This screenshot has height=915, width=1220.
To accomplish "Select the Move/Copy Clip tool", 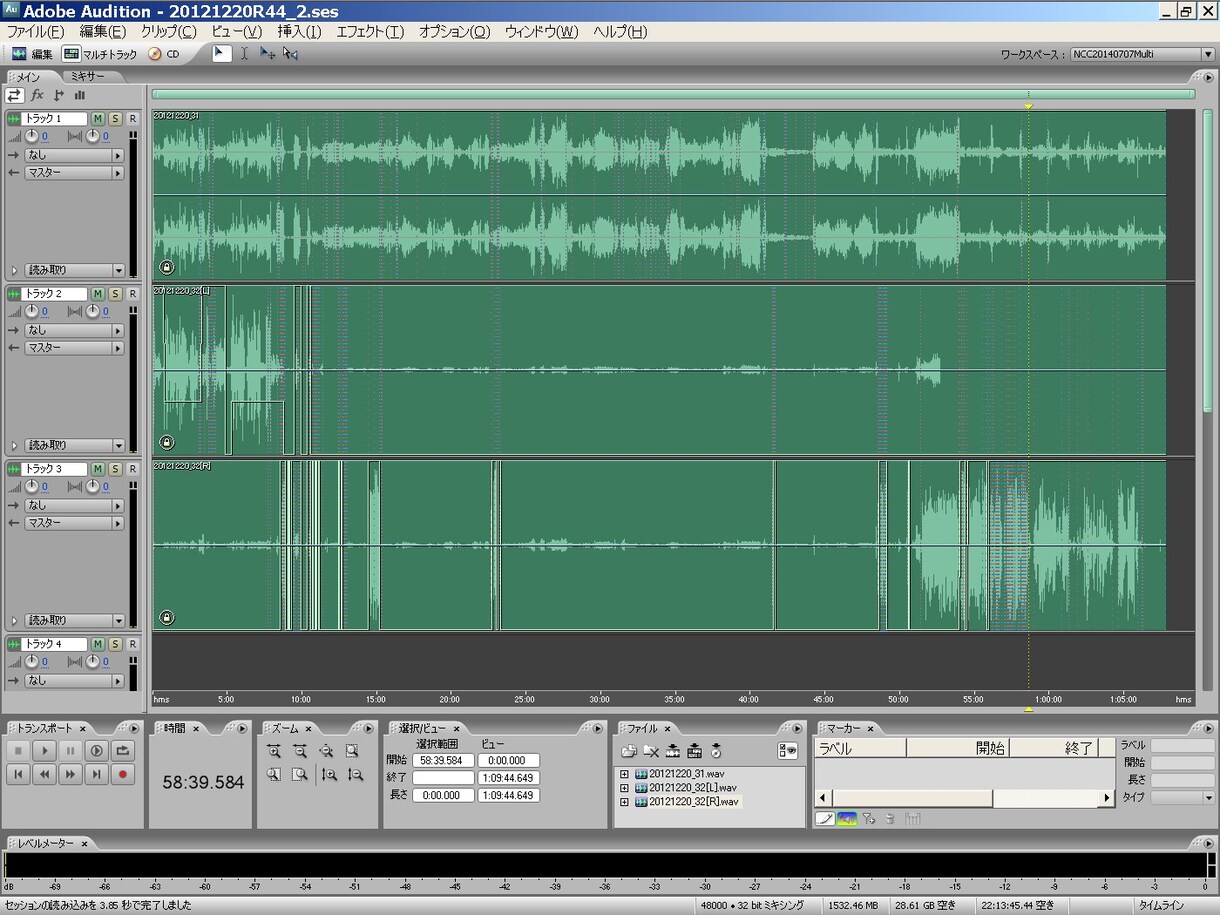I will (x=267, y=54).
